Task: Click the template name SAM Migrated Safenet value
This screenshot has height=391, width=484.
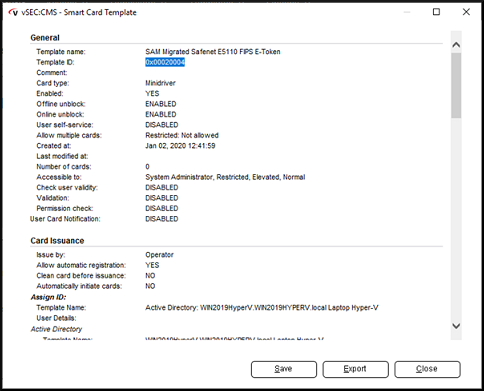Action: click(x=213, y=52)
